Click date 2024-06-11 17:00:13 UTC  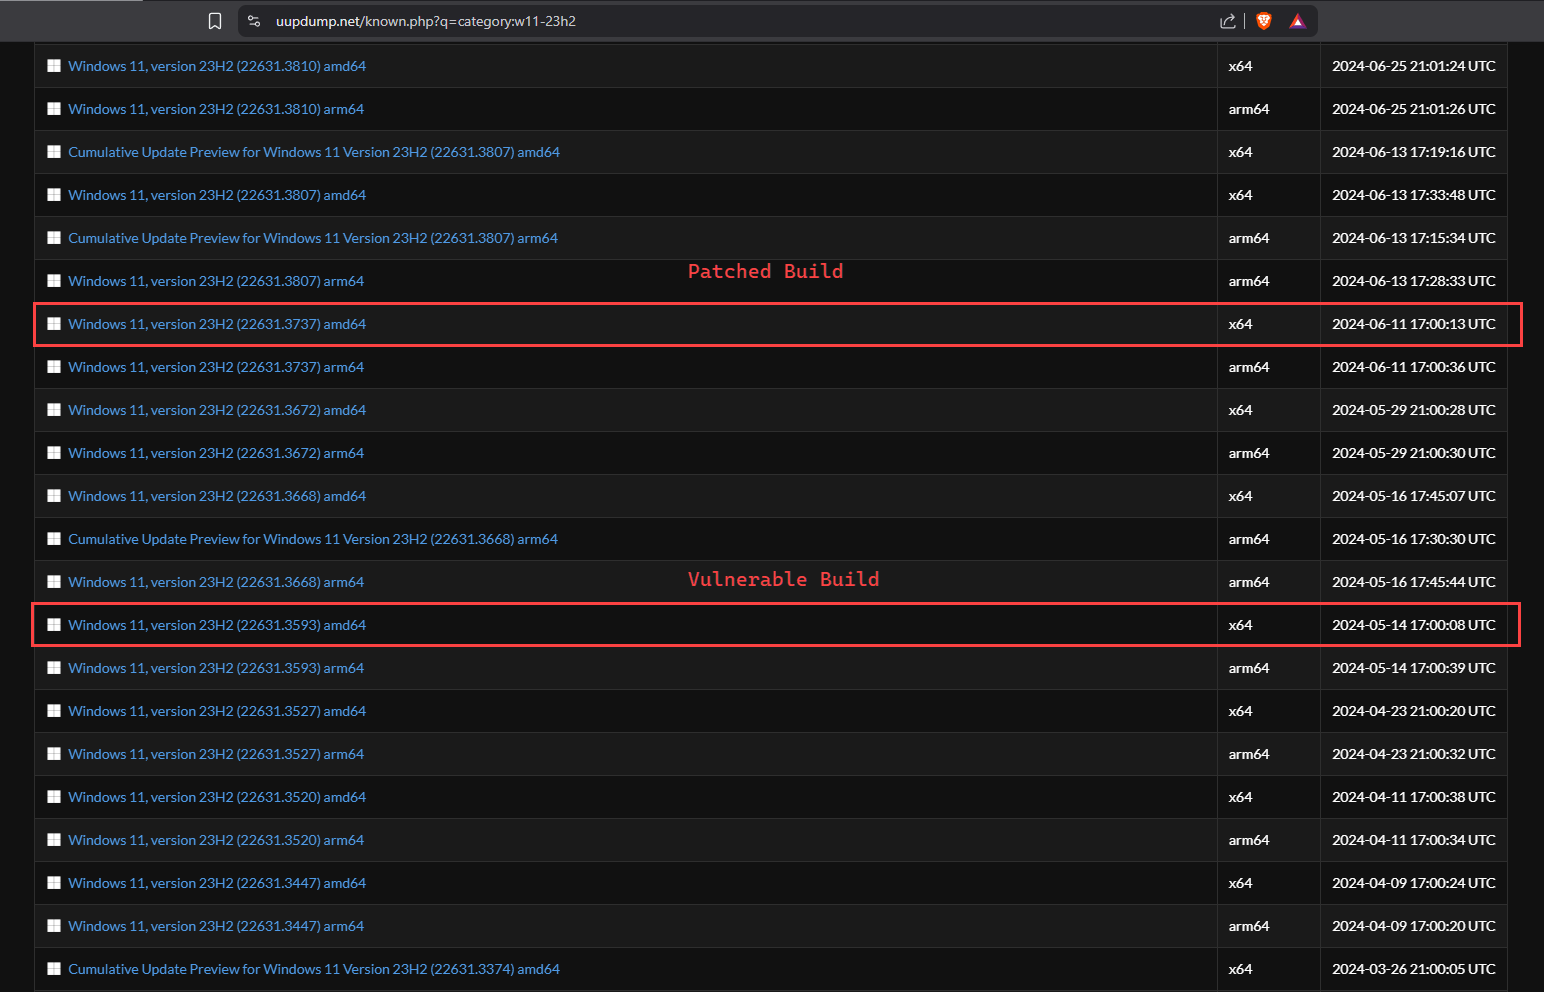pos(1414,324)
